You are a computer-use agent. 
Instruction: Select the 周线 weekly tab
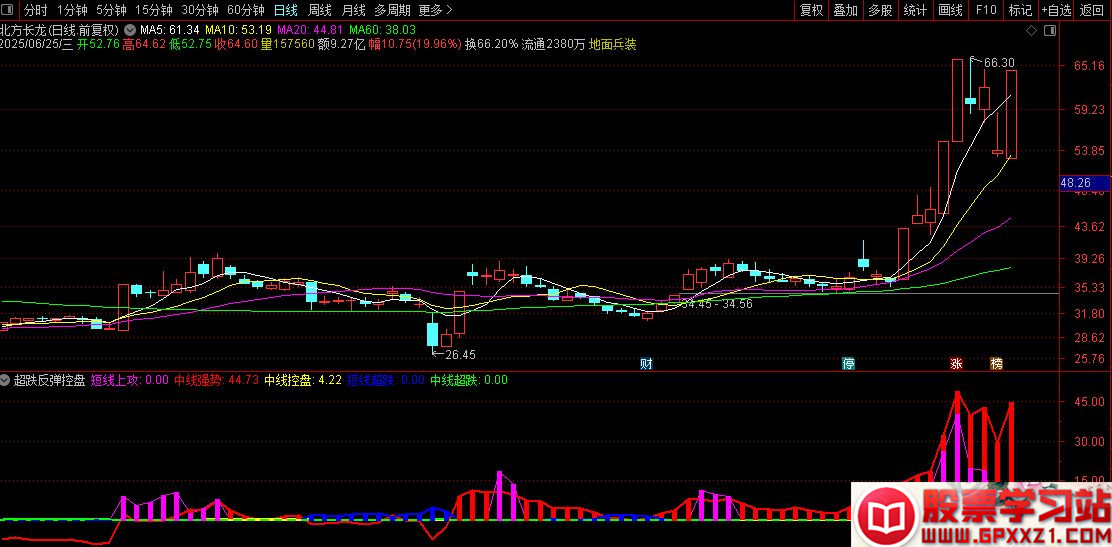[x=320, y=10]
